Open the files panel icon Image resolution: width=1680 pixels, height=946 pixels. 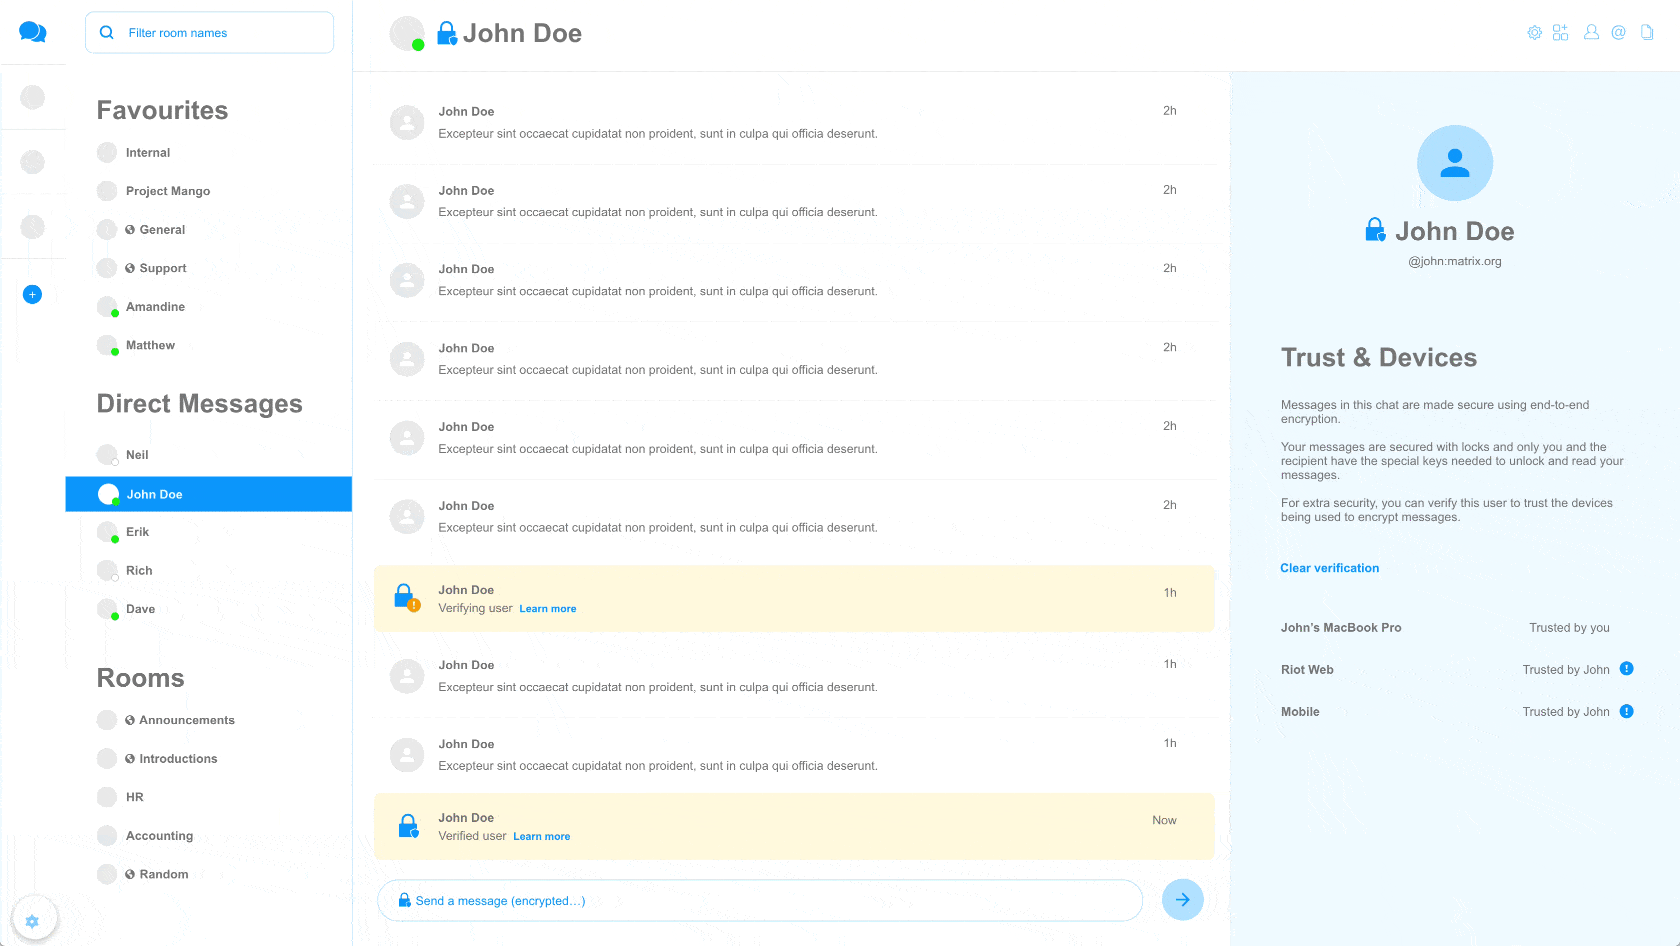(x=1647, y=33)
